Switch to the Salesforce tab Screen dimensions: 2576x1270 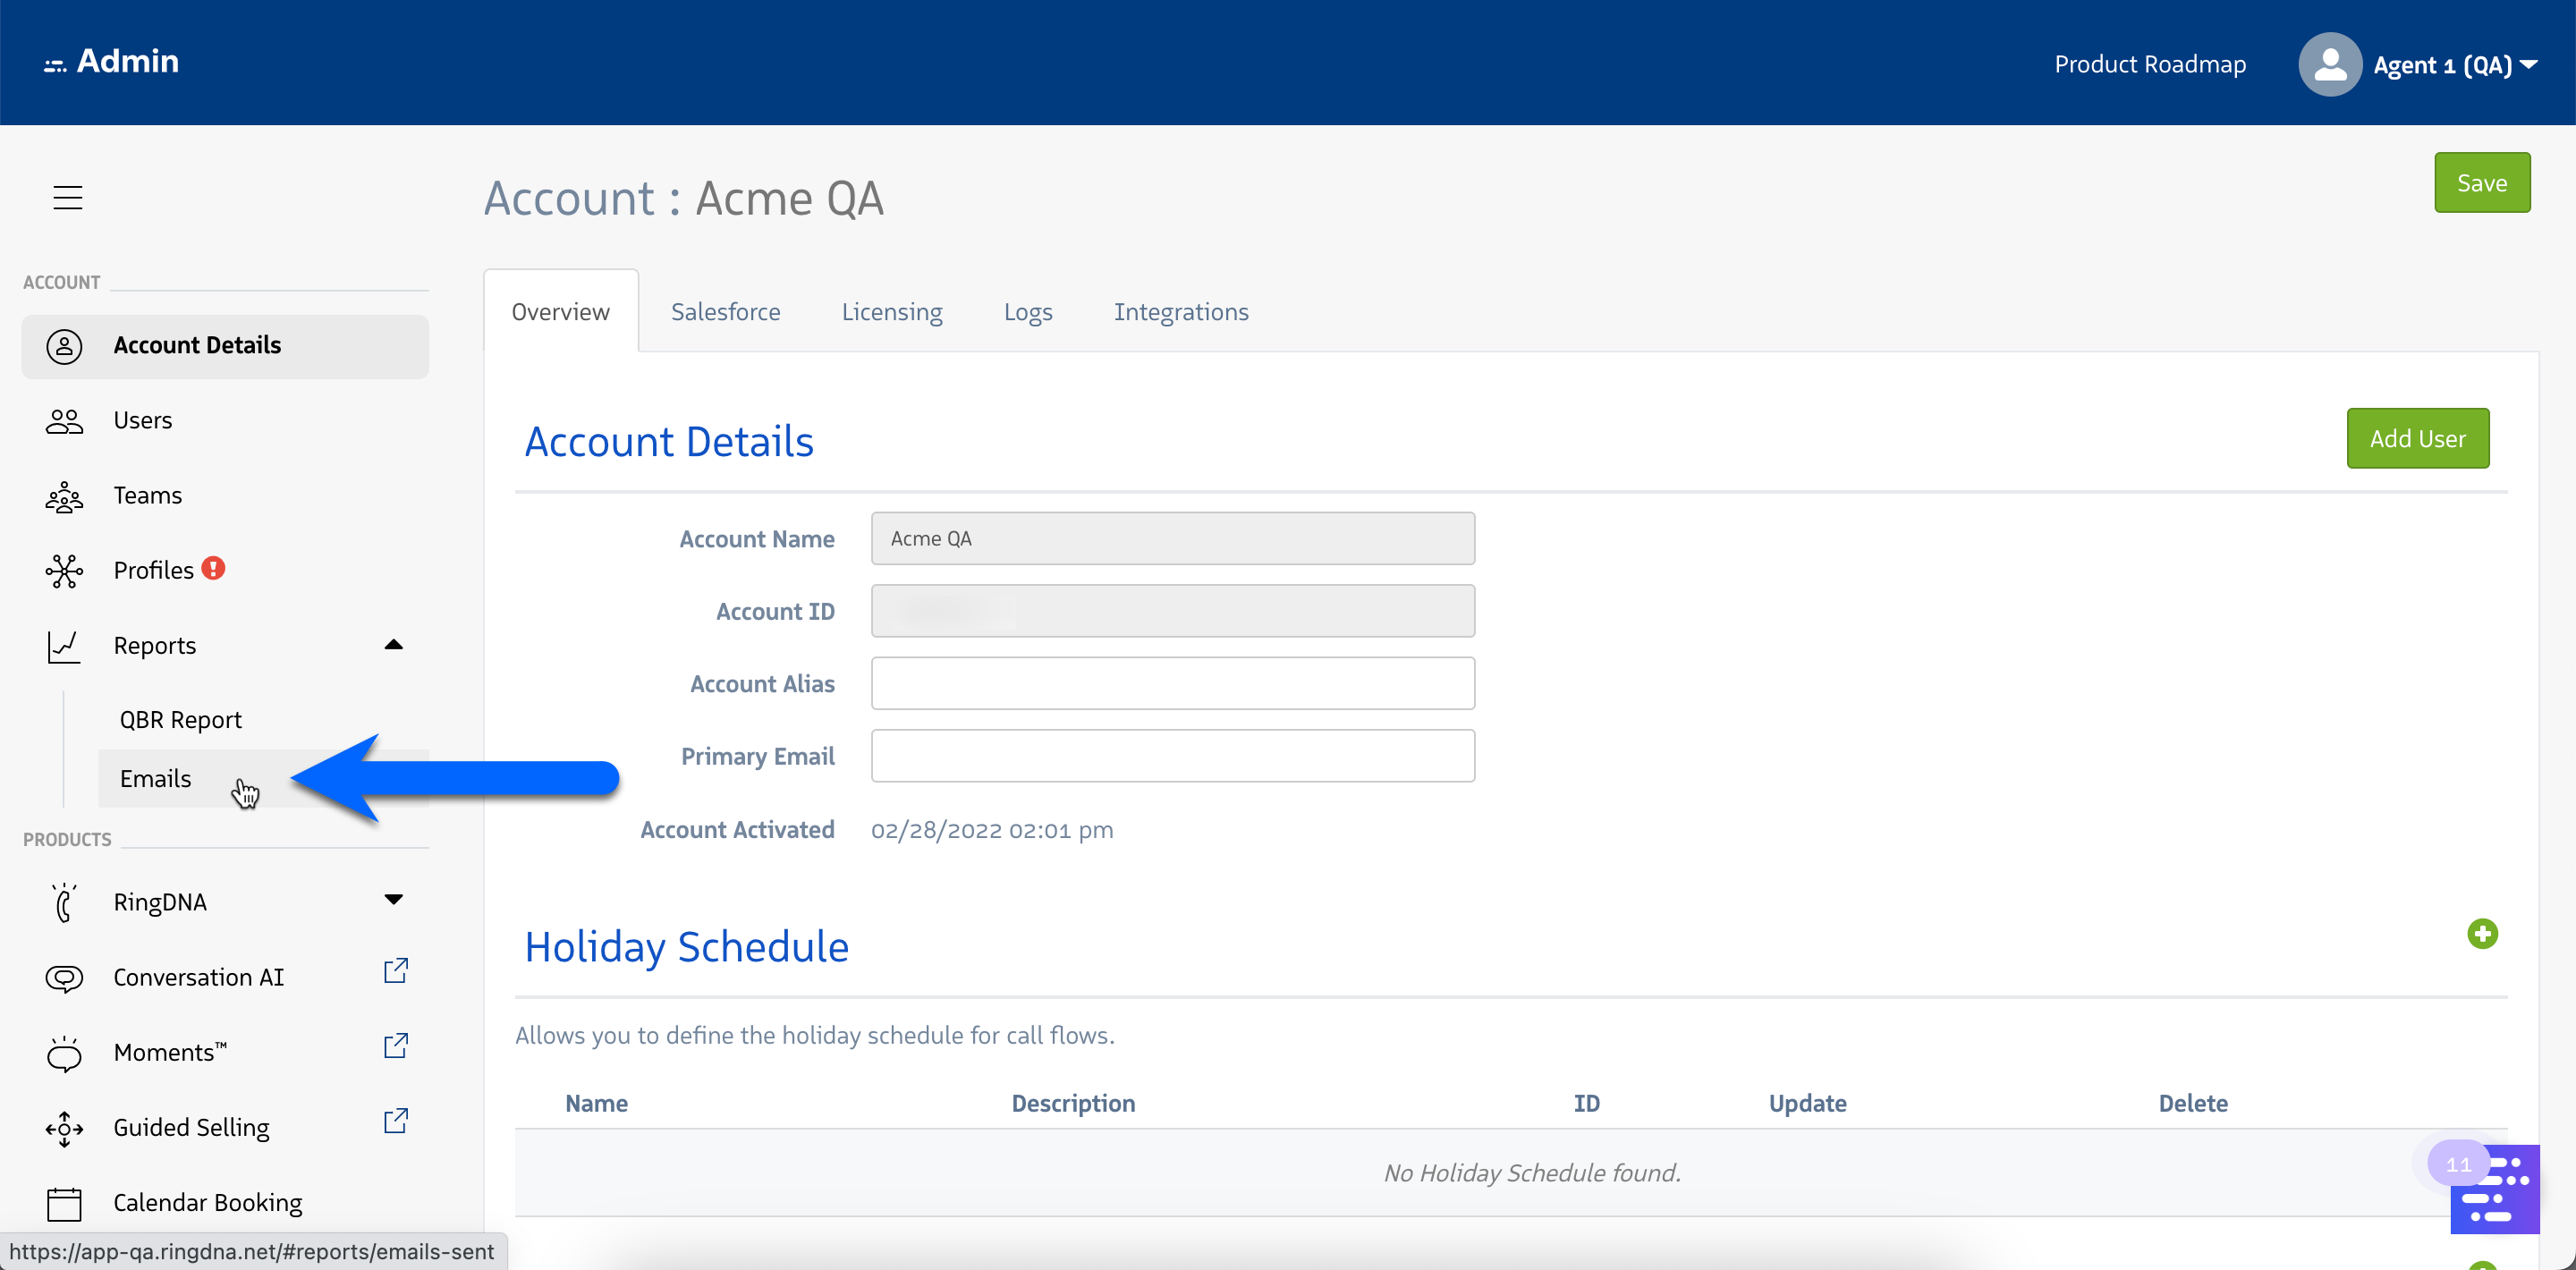click(x=725, y=312)
